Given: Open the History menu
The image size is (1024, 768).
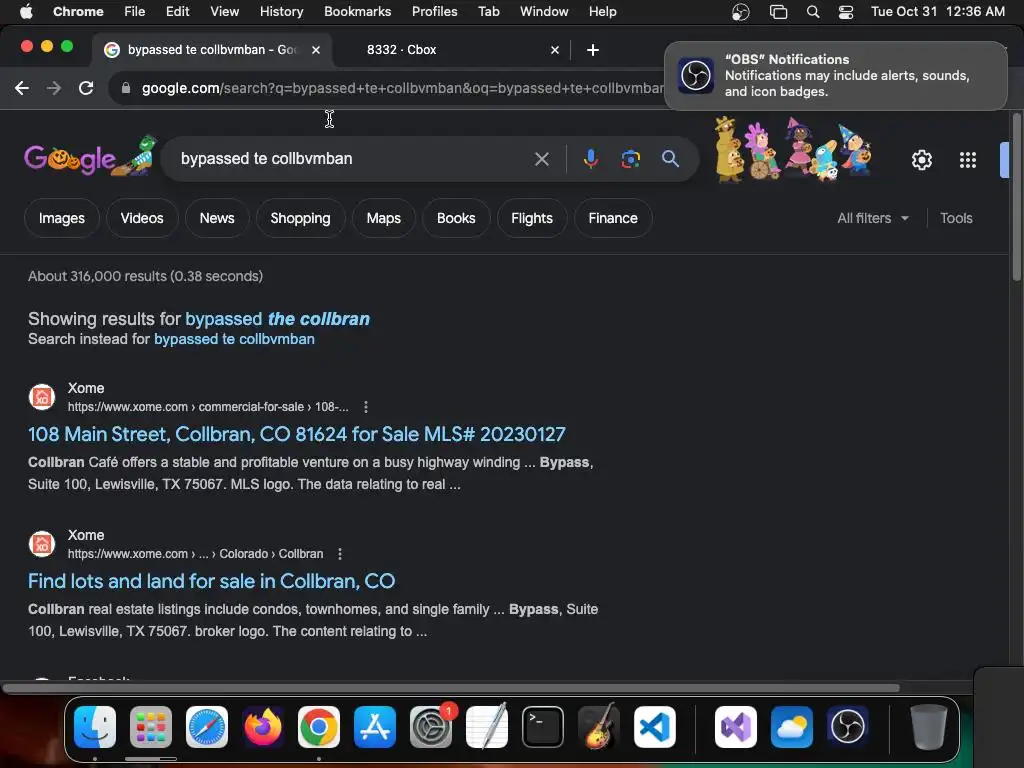Looking at the screenshot, I should pos(281,12).
